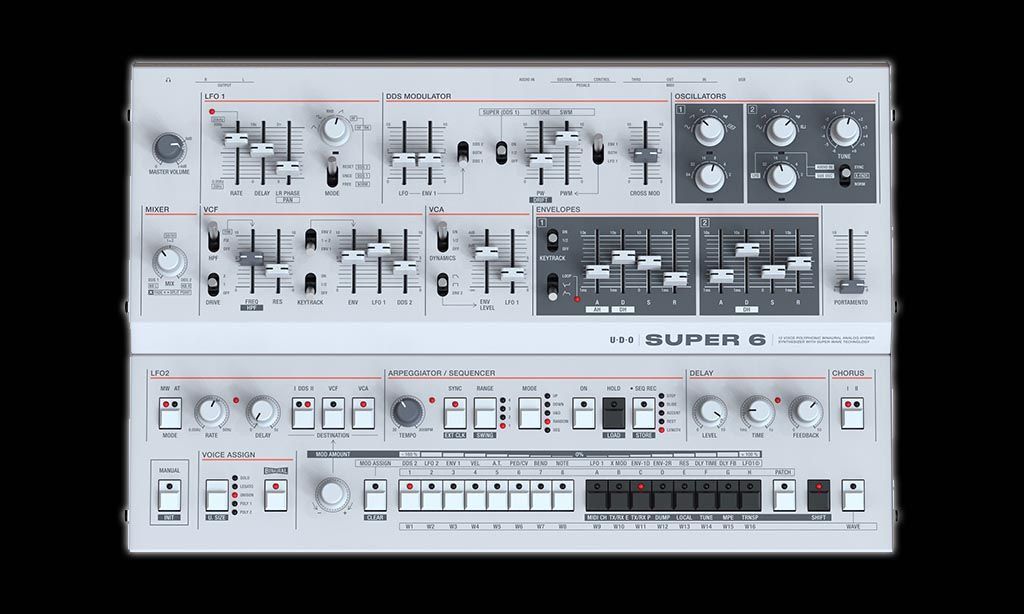The image size is (1024, 614).
Task: Click the LFO2 Delay knob
Action: click(263, 412)
